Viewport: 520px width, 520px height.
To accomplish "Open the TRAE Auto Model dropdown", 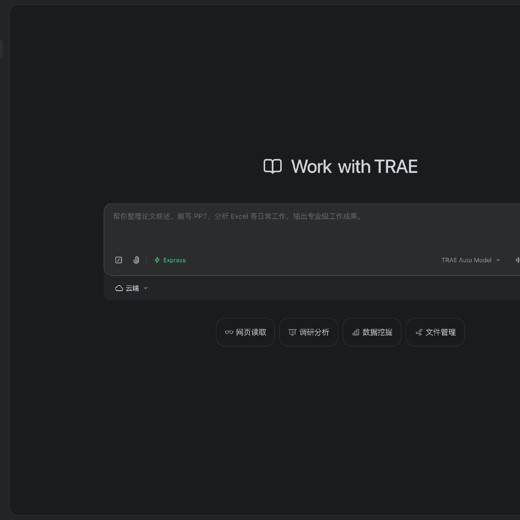I will 471,260.
